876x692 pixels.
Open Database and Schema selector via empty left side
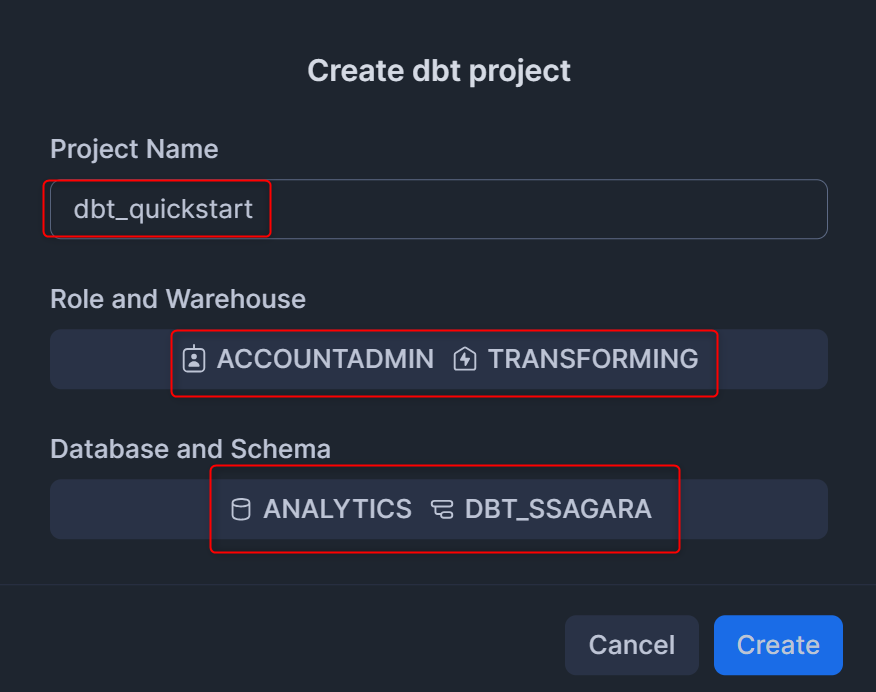tap(130, 509)
